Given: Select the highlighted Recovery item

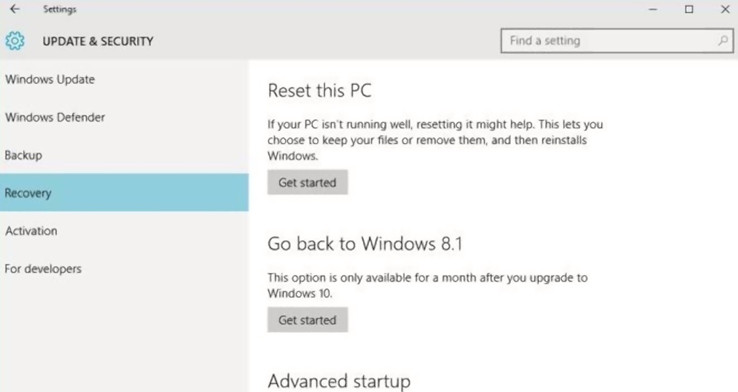Looking at the screenshot, I should (124, 192).
